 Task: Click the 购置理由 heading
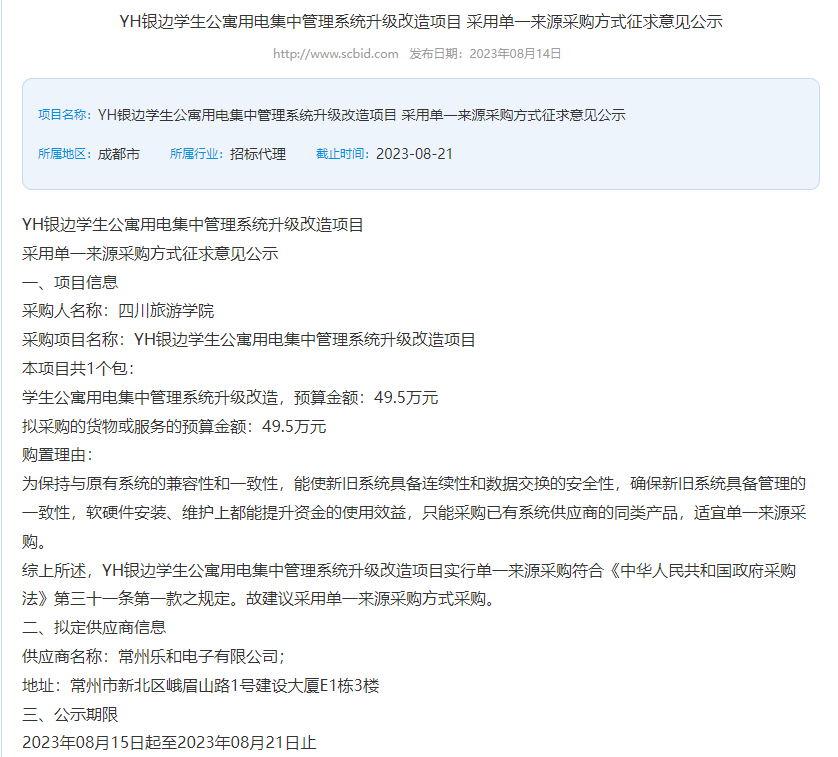pyautogui.click(x=58, y=455)
